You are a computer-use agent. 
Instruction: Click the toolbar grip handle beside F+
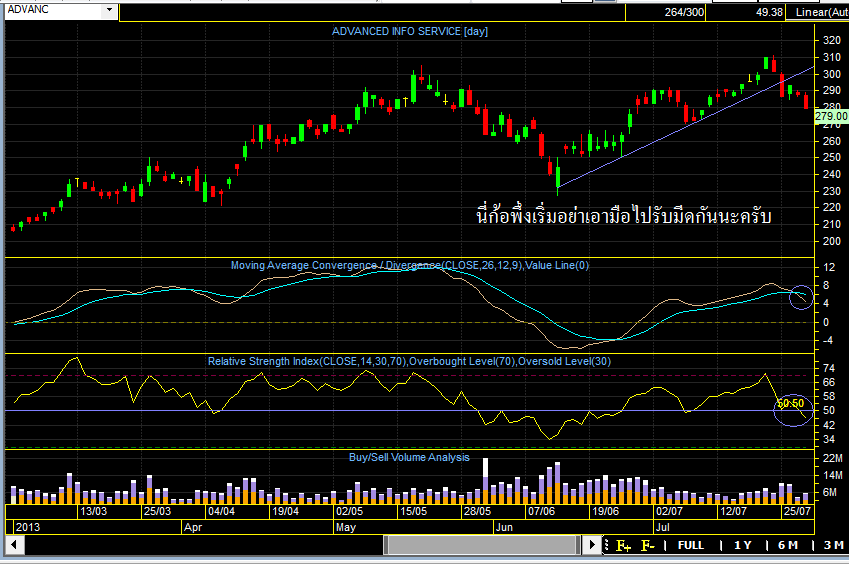pos(606,545)
